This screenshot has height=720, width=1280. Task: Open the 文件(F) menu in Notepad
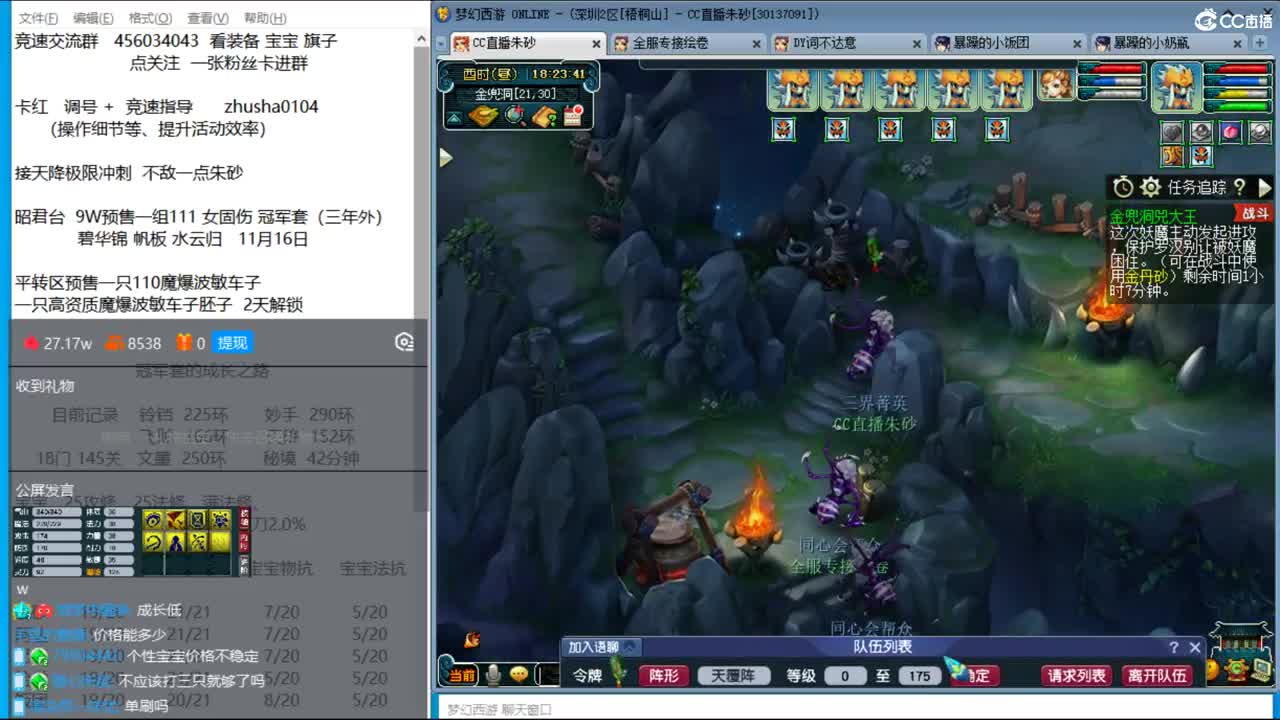38,18
